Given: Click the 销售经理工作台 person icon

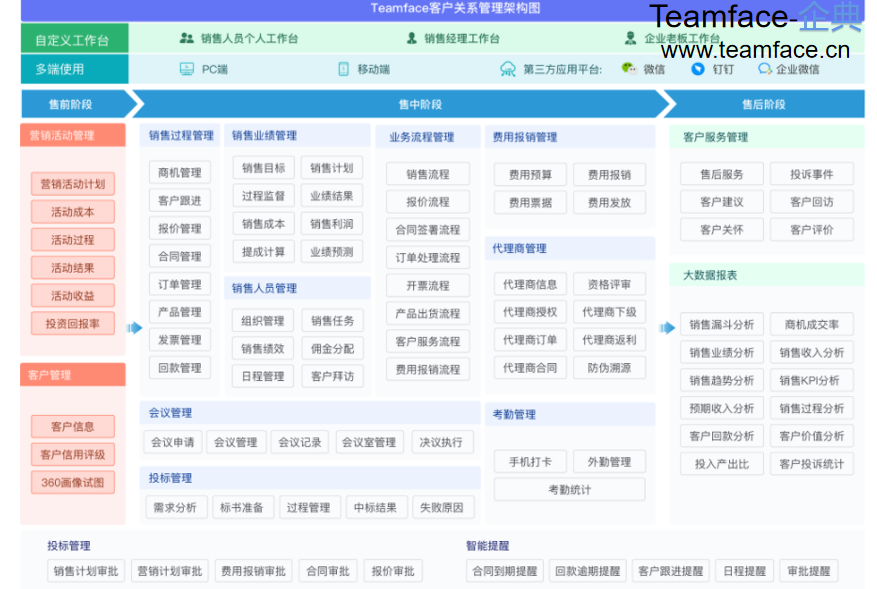Looking at the screenshot, I should pyautogui.click(x=411, y=39).
